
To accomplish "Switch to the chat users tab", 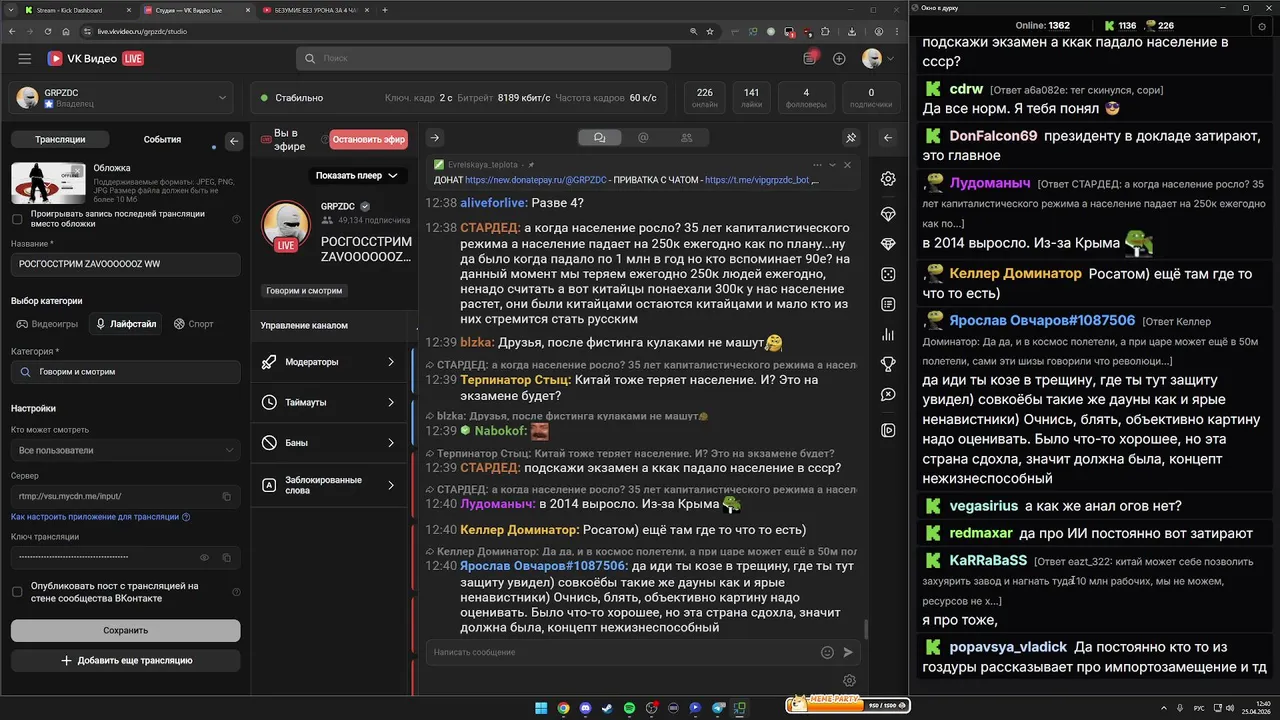I will pos(686,138).
